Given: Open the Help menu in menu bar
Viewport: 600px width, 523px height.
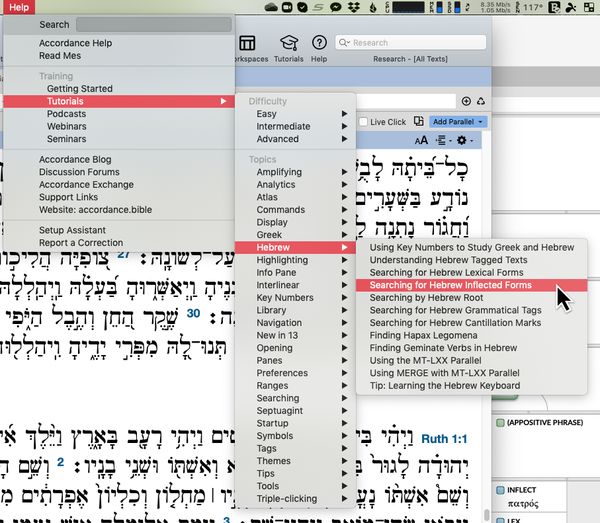Looking at the screenshot, I should (19, 7).
